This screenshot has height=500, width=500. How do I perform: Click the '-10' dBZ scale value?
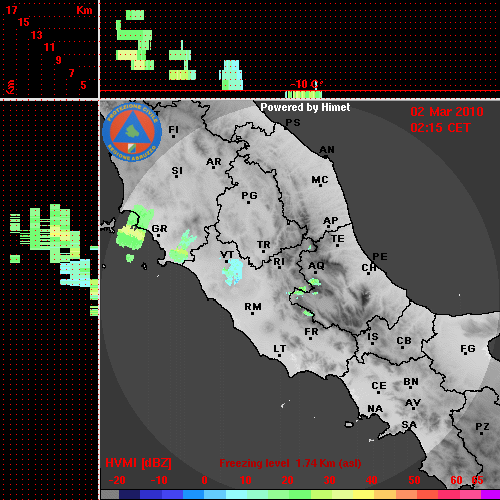click(159, 480)
